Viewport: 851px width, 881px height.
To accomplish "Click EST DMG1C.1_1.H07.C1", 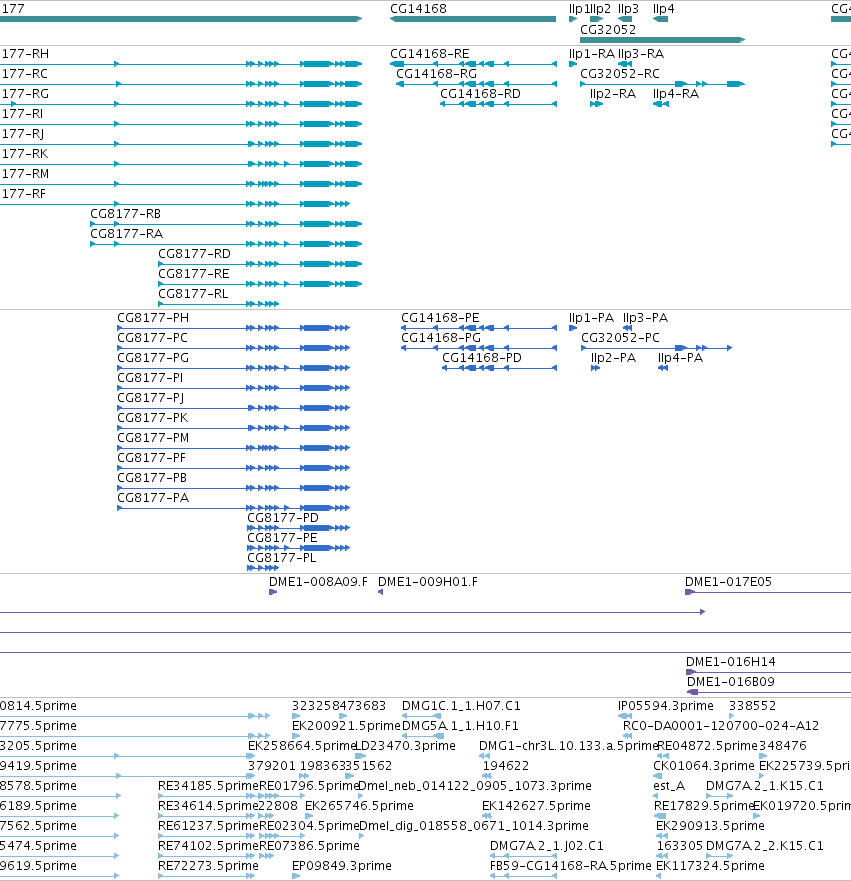I will (x=461, y=706).
